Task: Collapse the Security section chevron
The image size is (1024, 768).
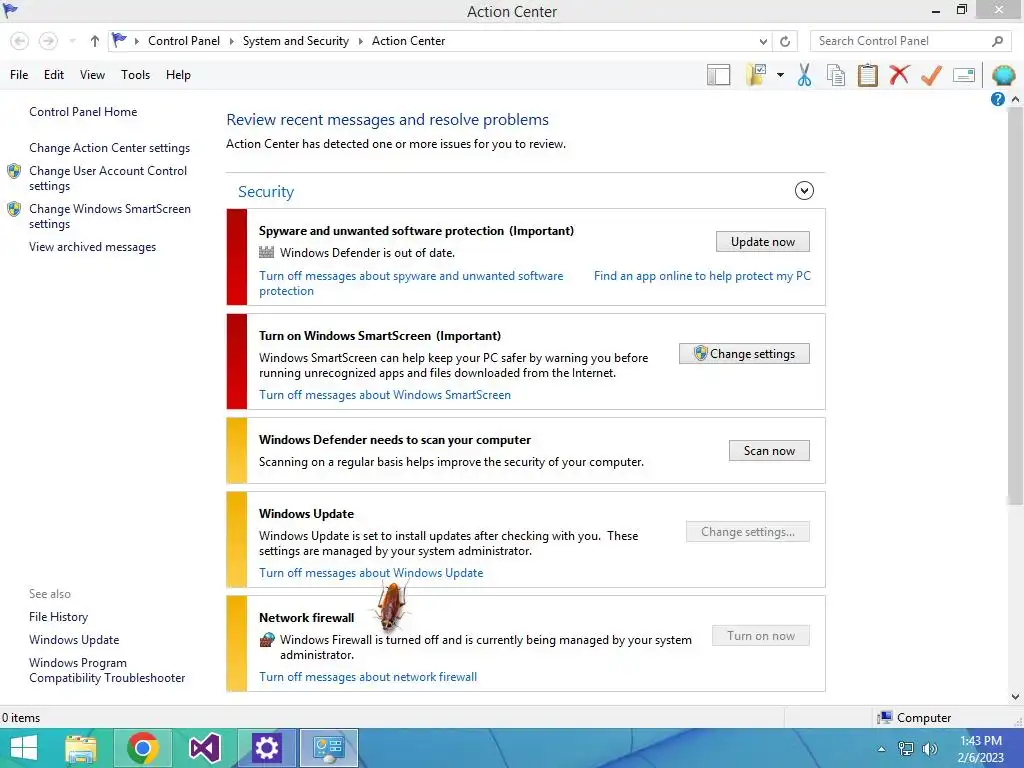Action: click(x=804, y=191)
